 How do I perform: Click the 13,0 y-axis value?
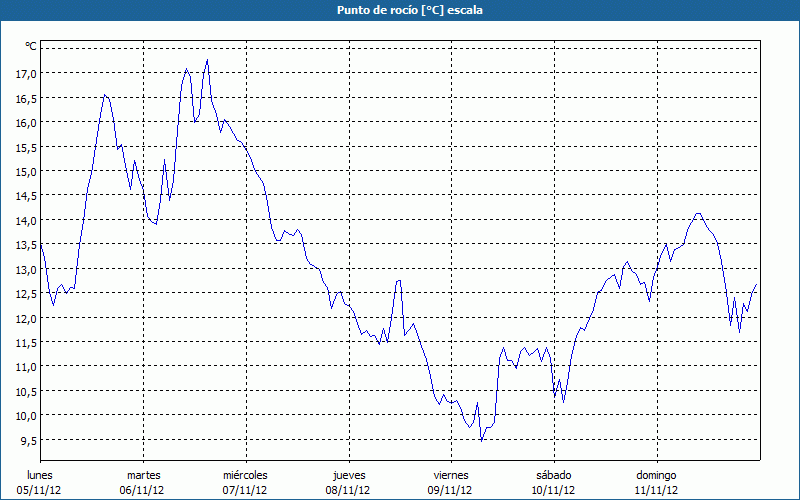(x=25, y=269)
